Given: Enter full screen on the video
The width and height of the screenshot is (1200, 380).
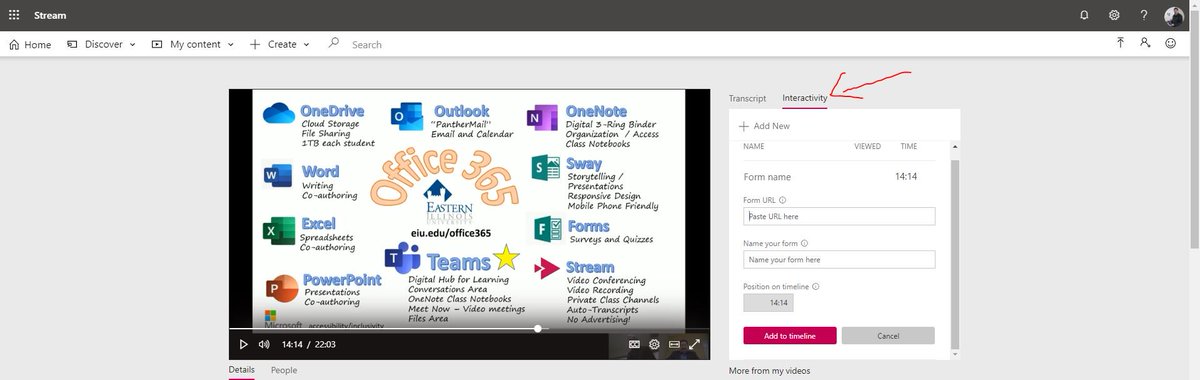Looking at the screenshot, I should tap(694, 344).
